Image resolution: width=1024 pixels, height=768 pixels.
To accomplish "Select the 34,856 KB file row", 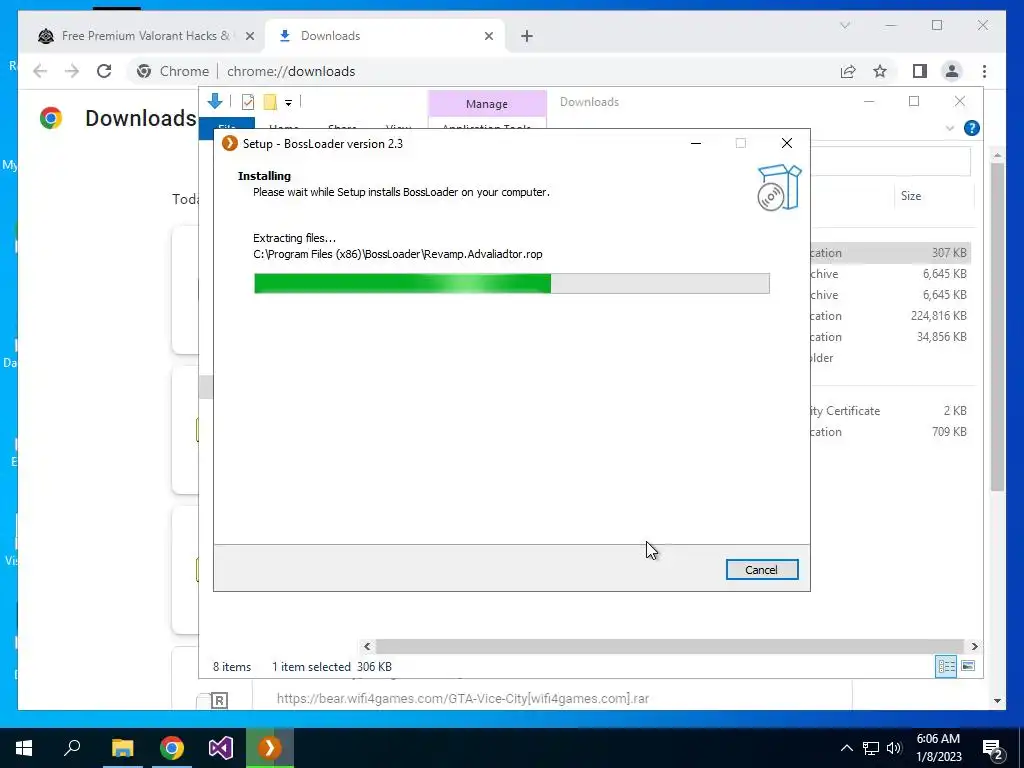I will point(891,337).
